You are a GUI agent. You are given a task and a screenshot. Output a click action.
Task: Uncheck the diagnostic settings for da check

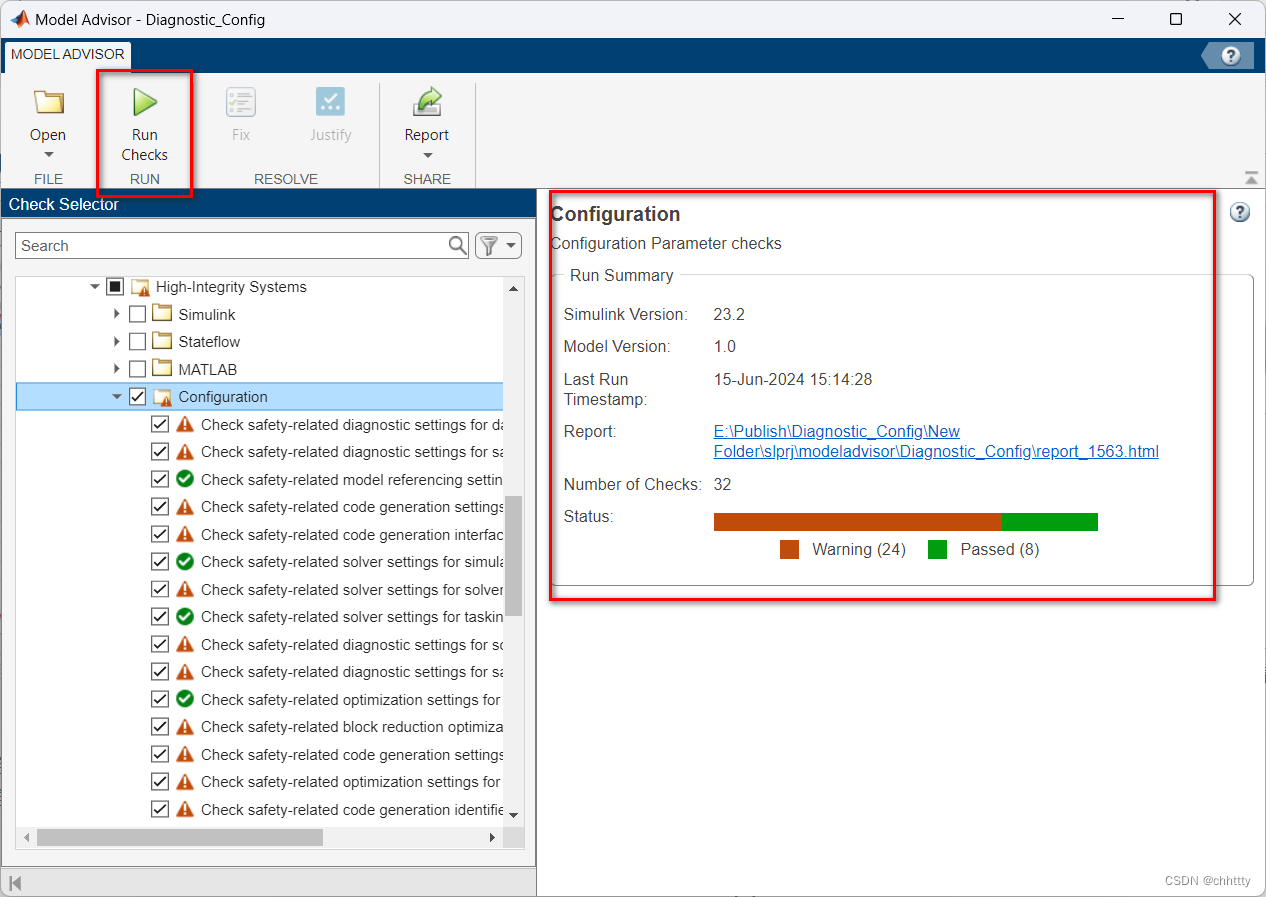point(160,424)
